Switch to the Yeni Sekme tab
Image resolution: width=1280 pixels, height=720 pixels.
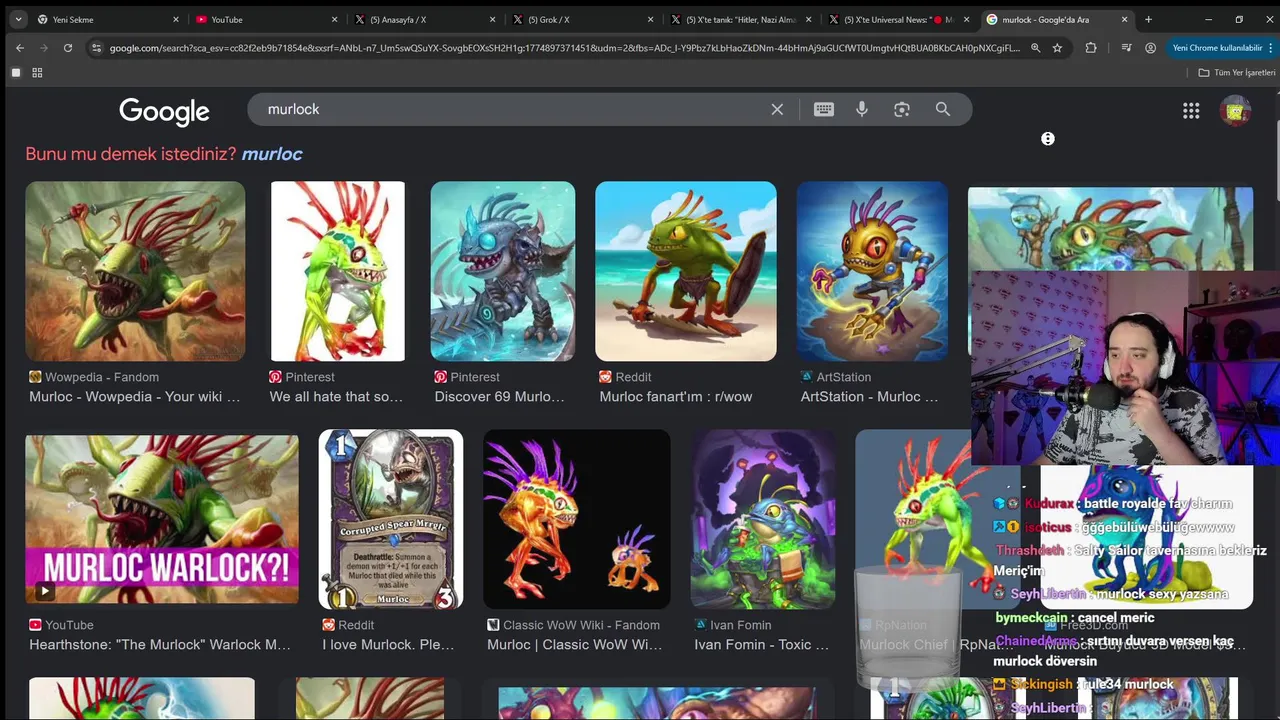108,19
